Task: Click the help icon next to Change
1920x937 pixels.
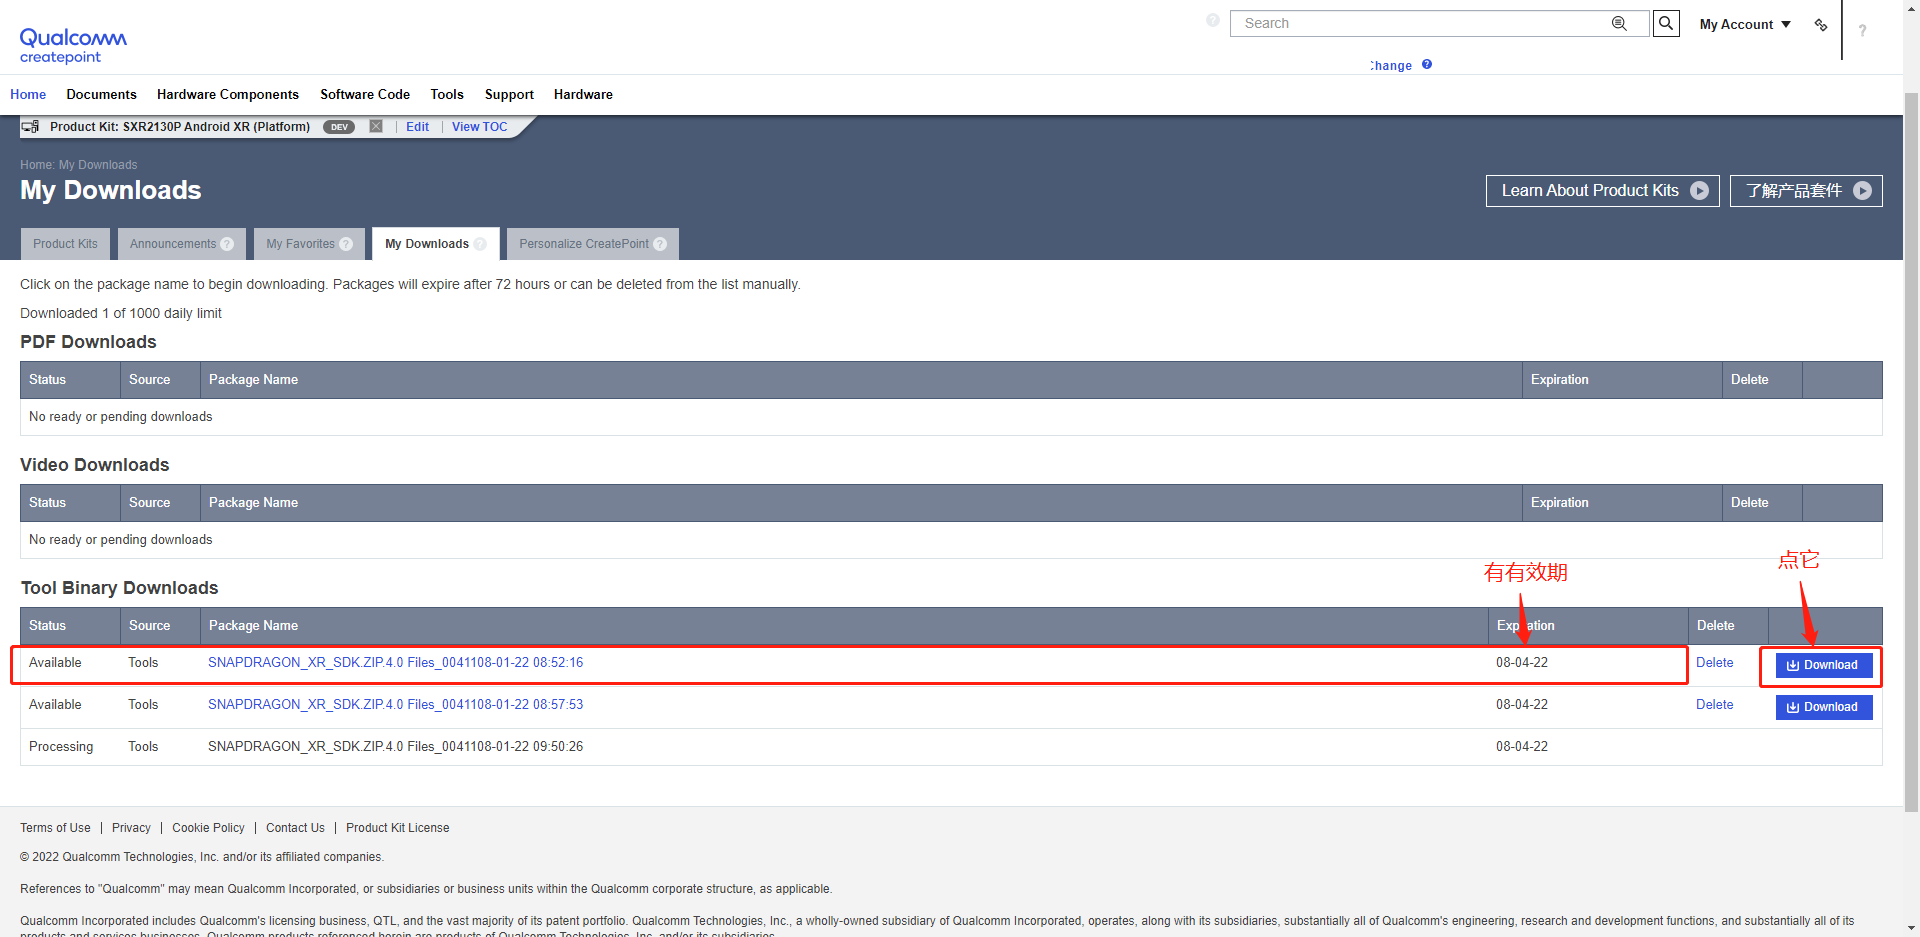Action: coord(1427,64)
